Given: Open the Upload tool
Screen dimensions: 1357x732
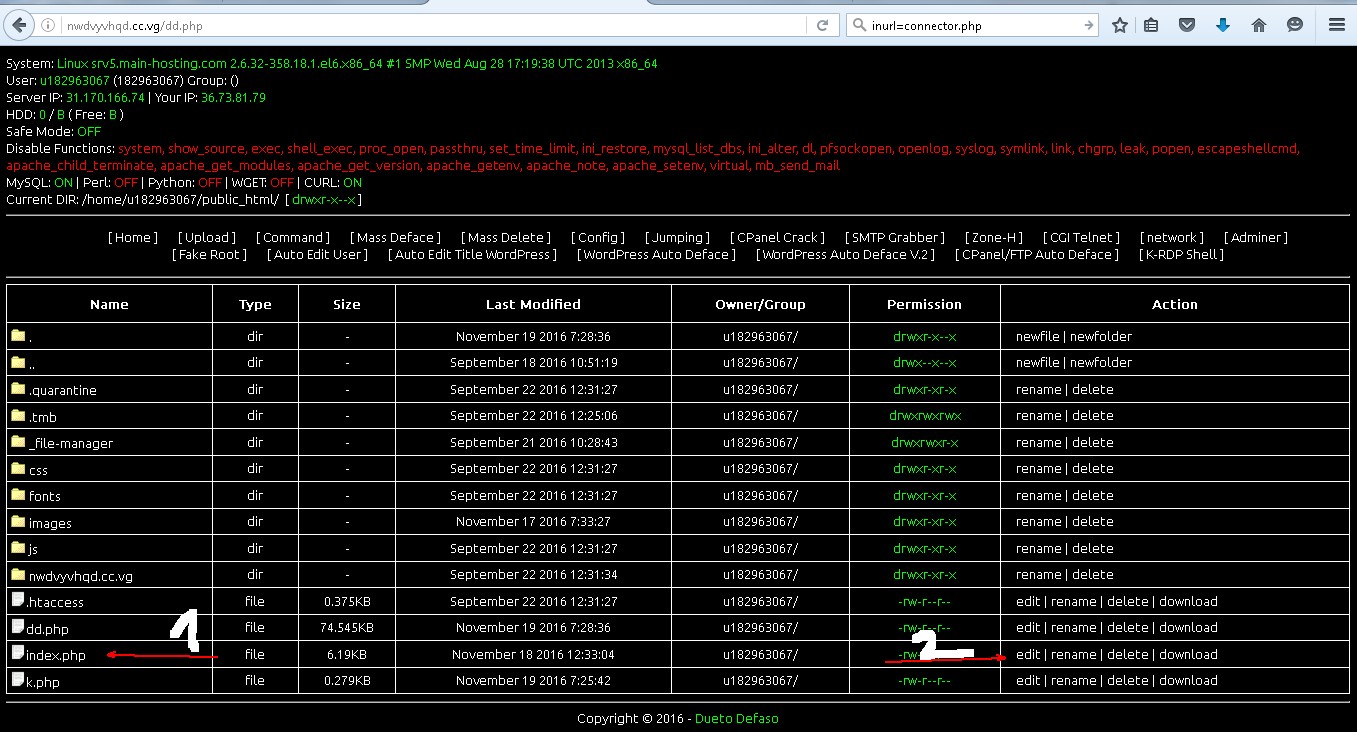Looking at the screenshot, I should [x=206, y=237].
